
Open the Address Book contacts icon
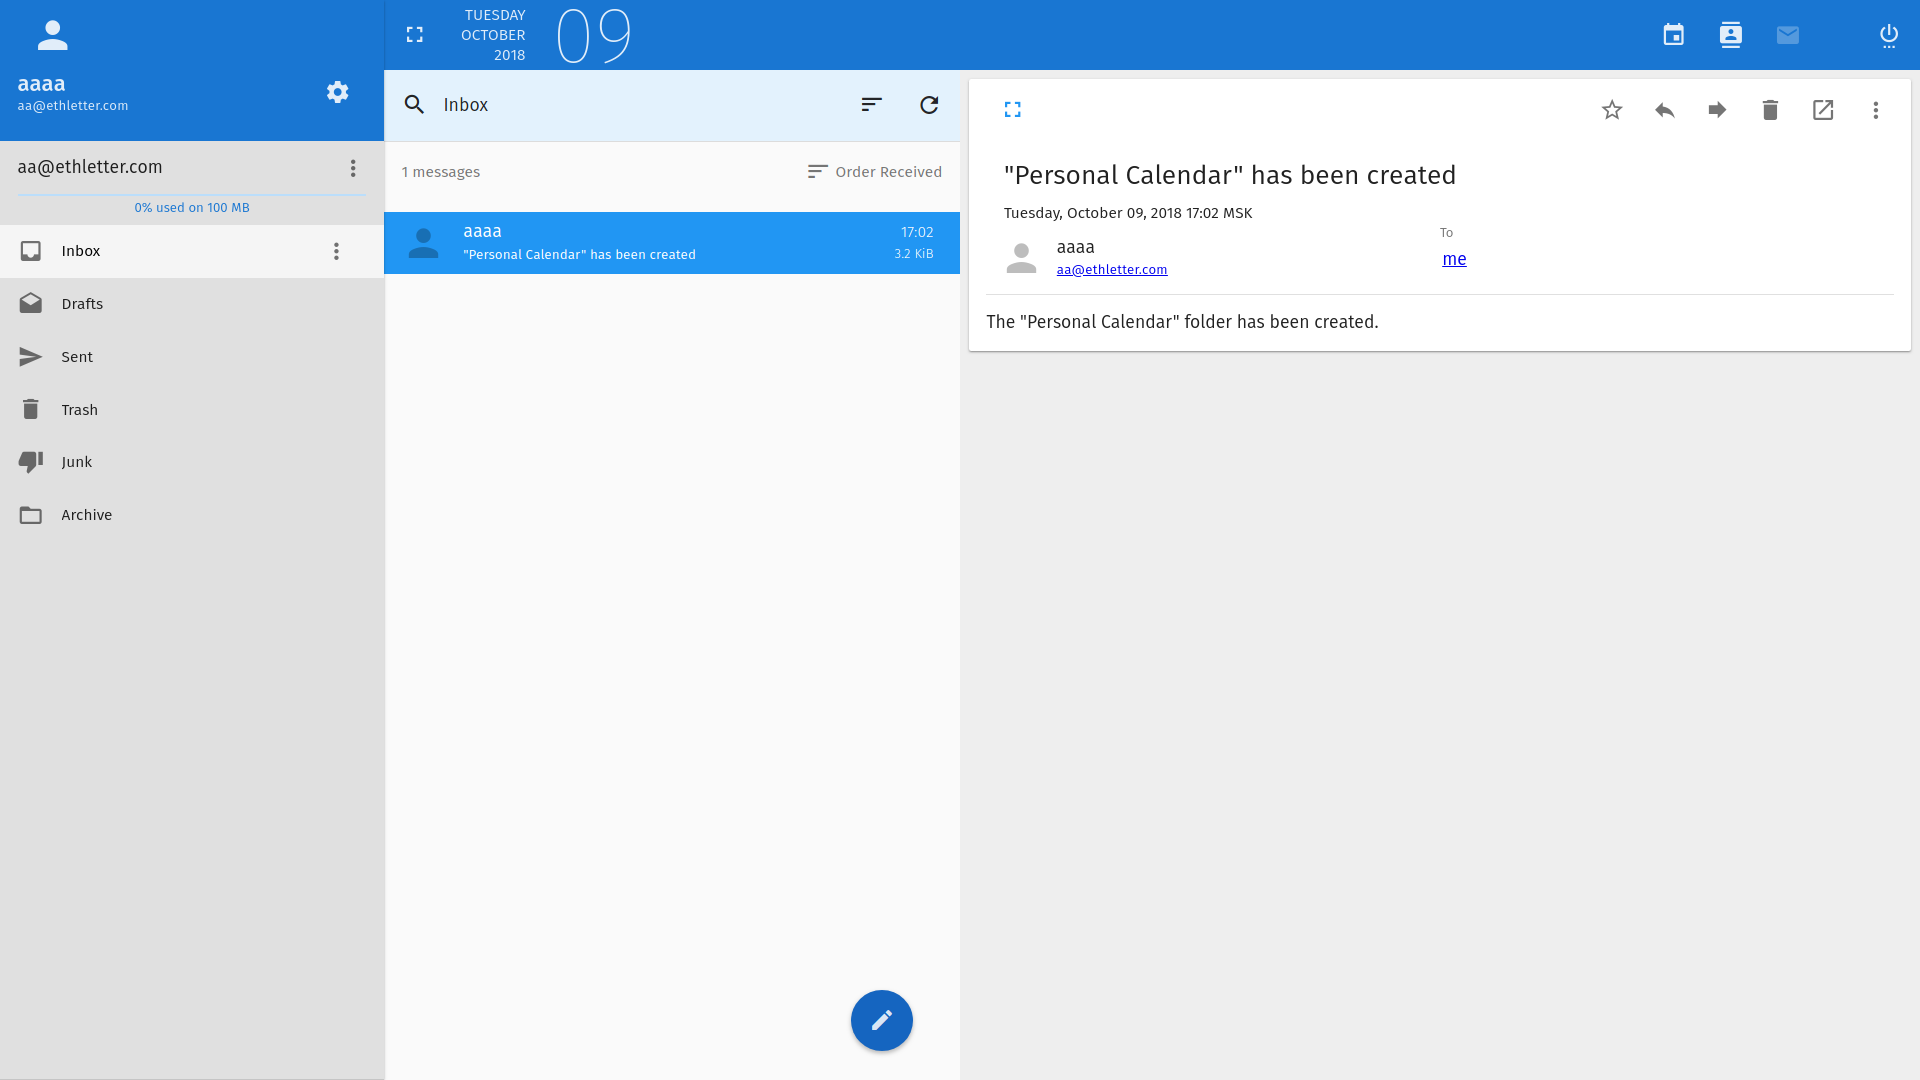(1730, 35)
